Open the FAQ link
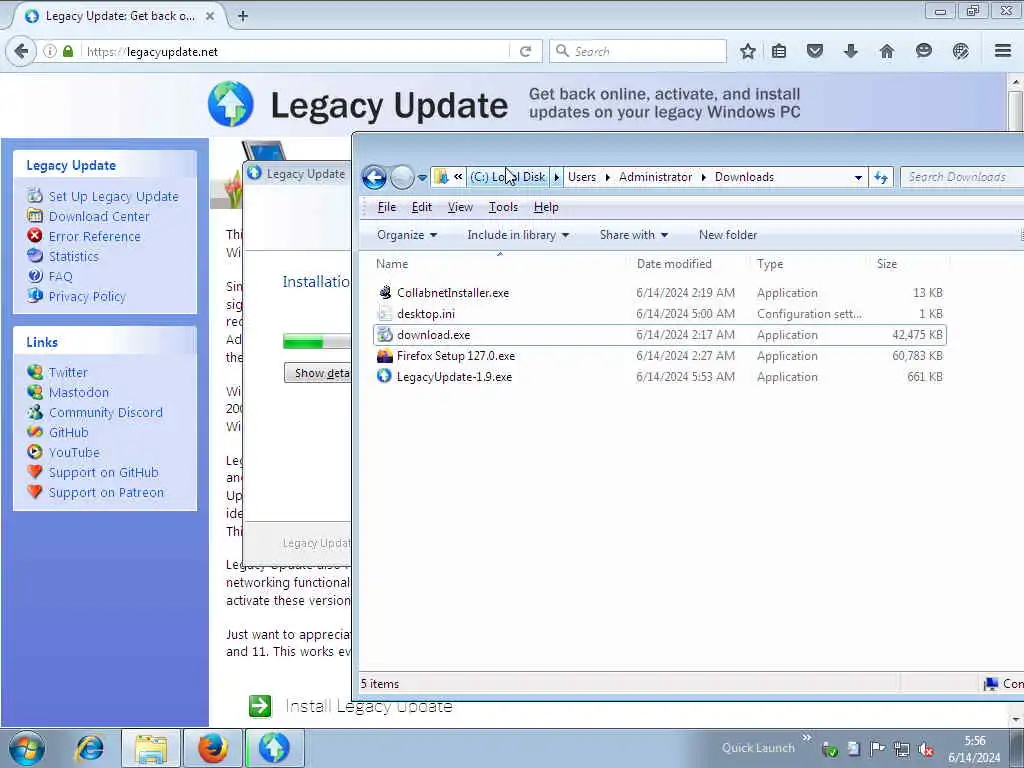 tap(60, 276)
